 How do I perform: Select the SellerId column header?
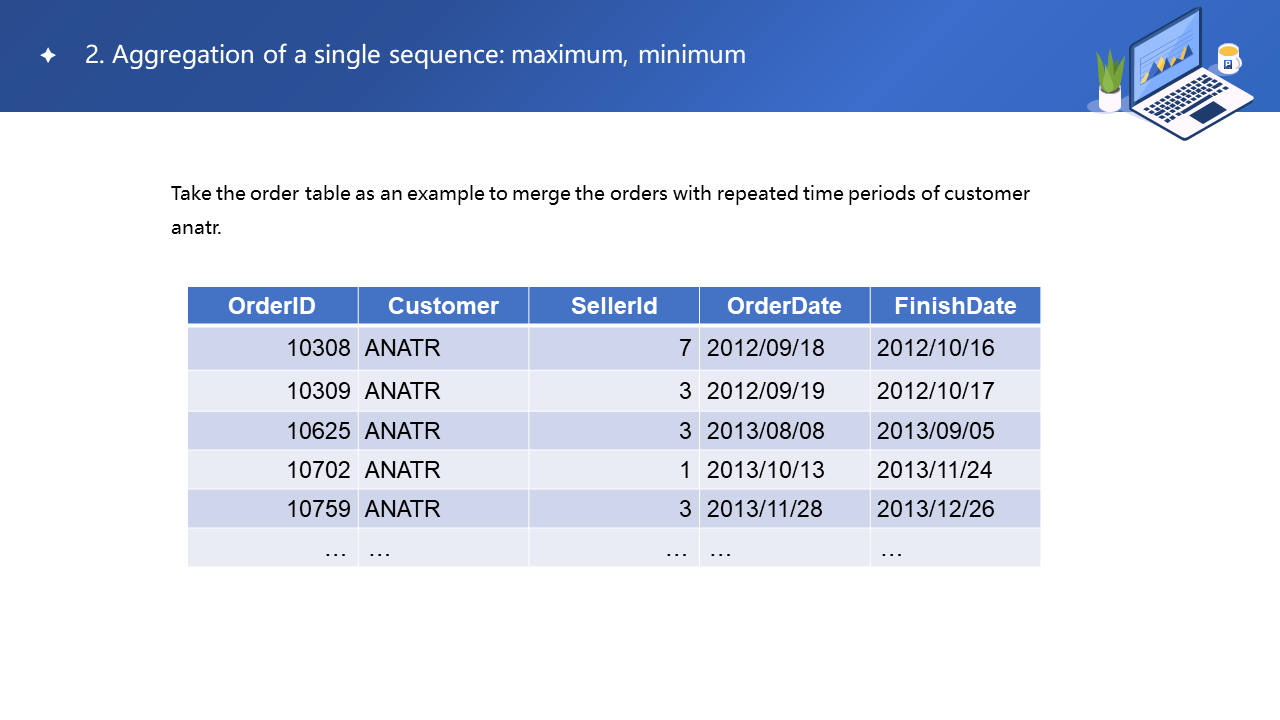(614, 306)
